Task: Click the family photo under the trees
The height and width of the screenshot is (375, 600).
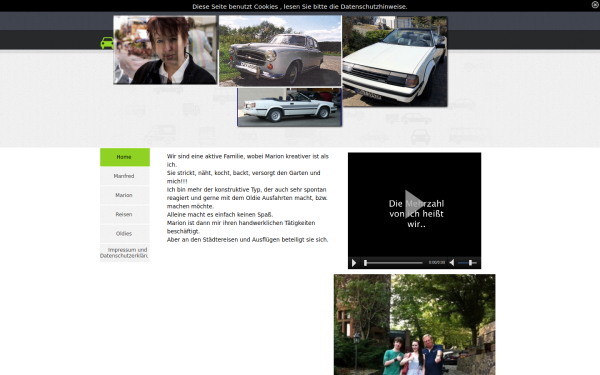Action: click(x=414, y=324)
